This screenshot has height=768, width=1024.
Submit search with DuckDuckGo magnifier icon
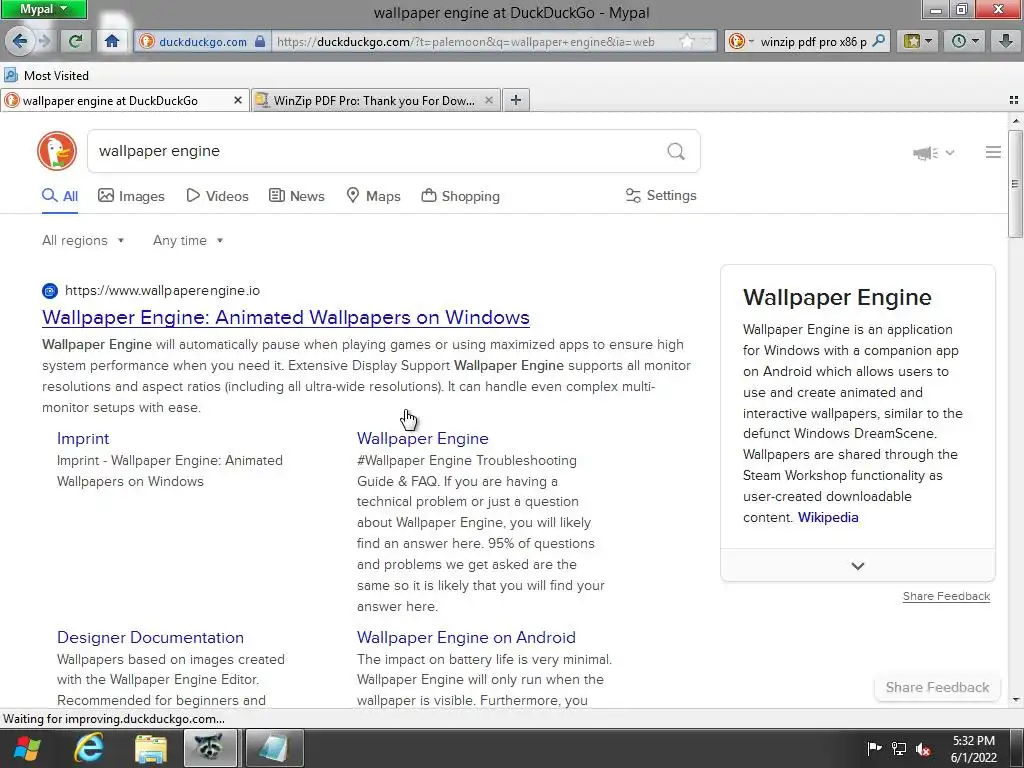676,152
